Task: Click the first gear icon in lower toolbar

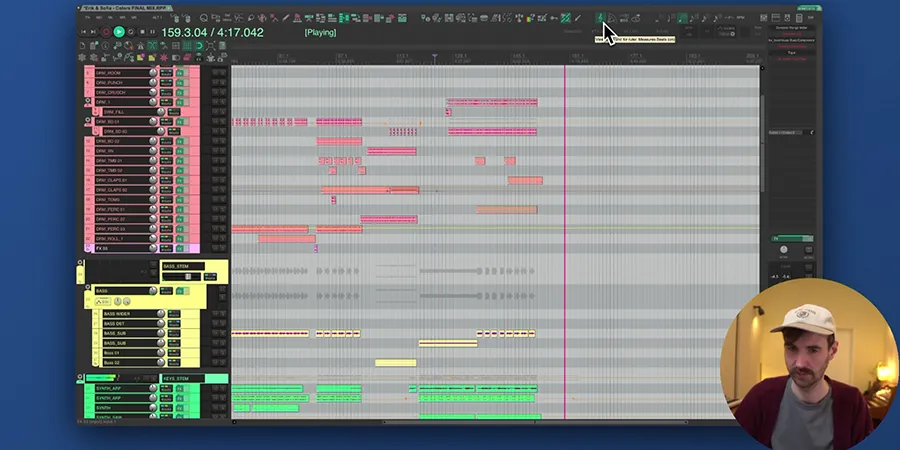Action: pyautogui.click(x=83, y=57)
